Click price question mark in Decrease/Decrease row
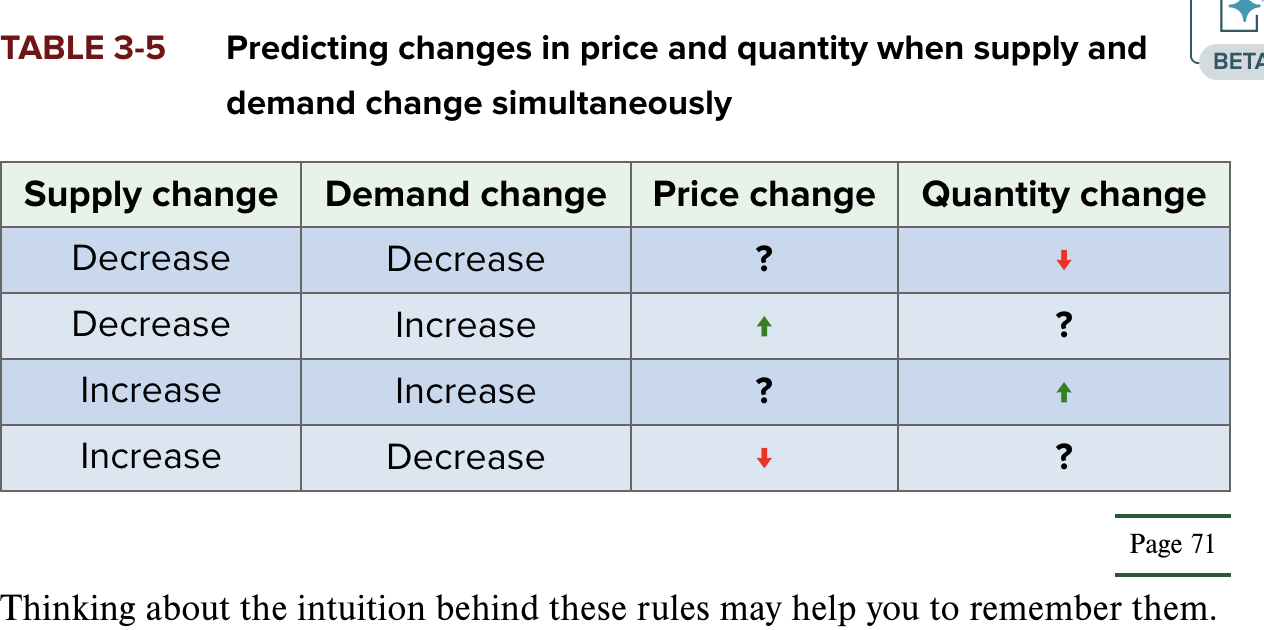This screenshot has width=1264, height=630. click(764, 260)
